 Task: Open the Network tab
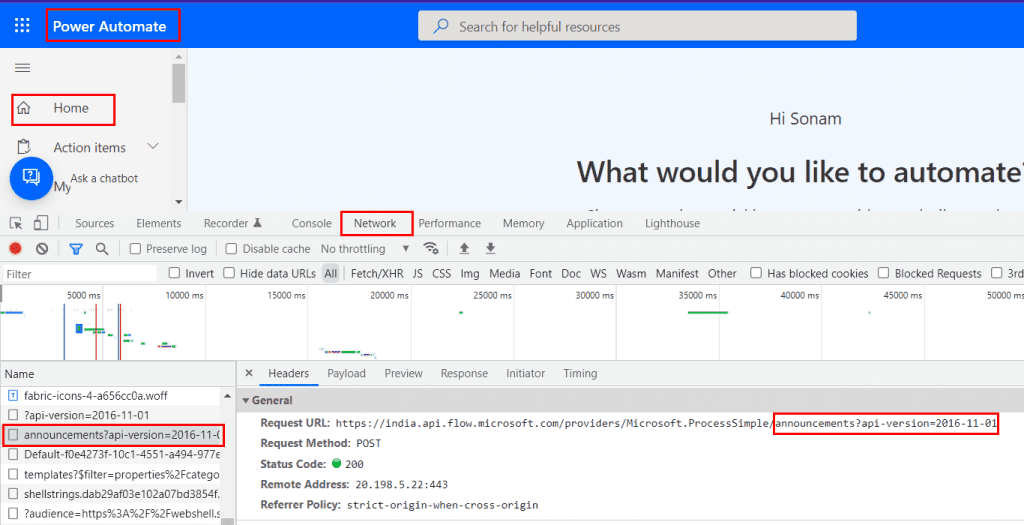375,223
